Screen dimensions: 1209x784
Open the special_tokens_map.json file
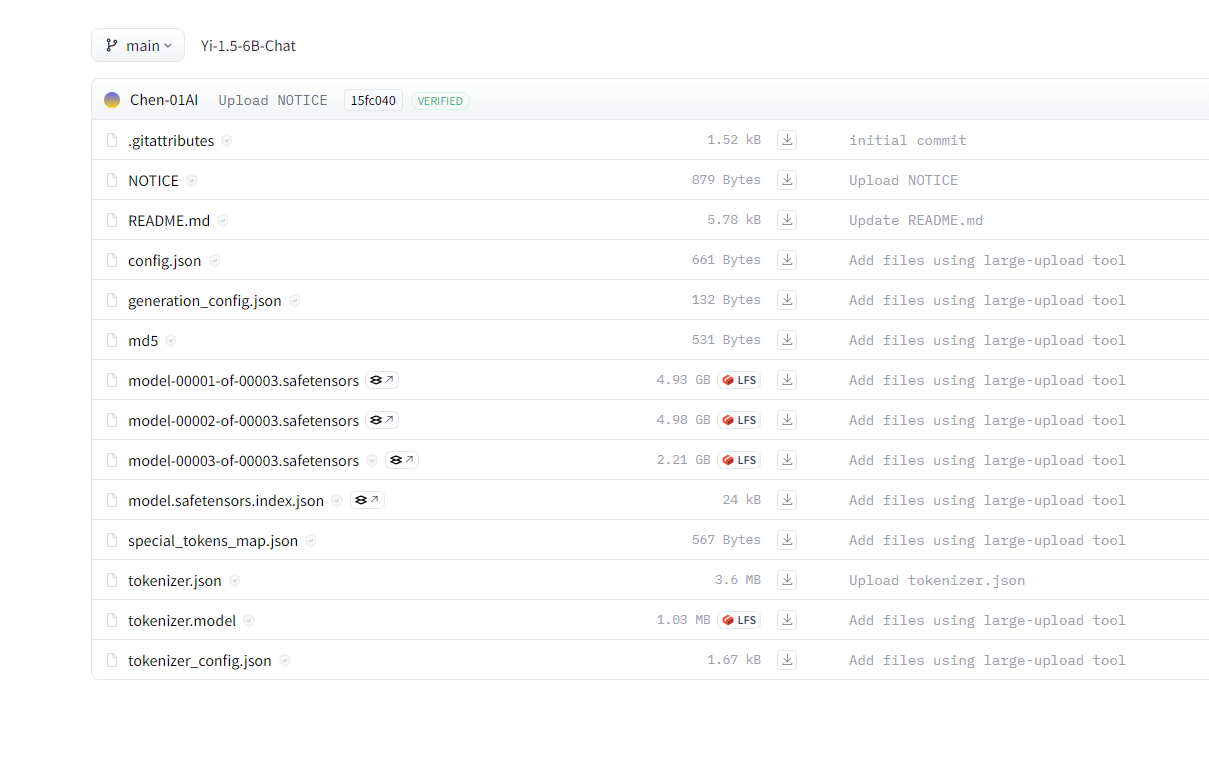213,540
